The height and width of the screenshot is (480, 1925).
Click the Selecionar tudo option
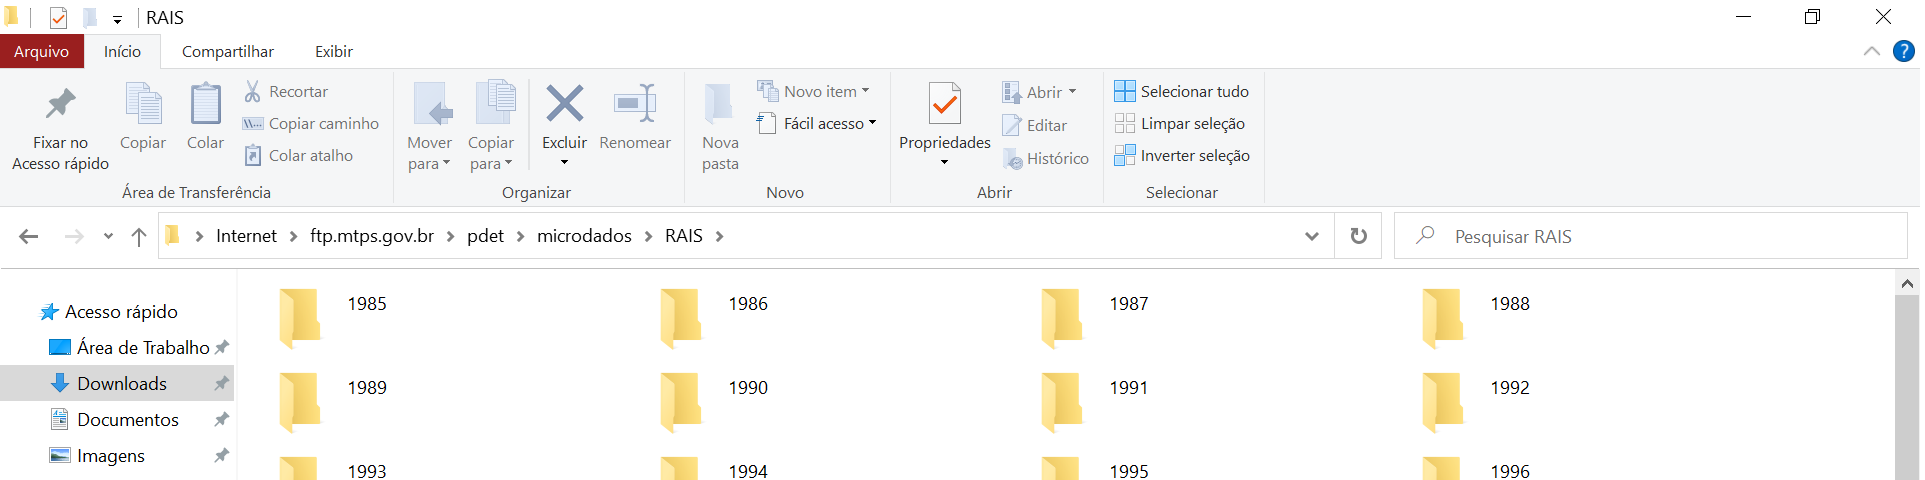click(1182, 91)
